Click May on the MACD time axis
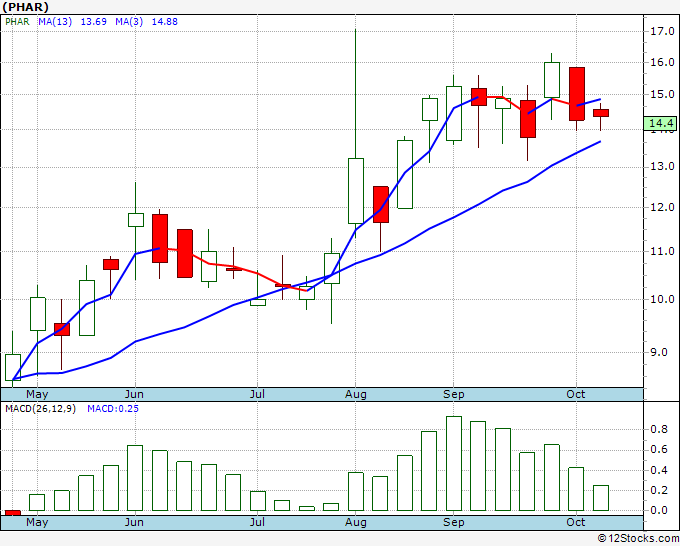 click(37, 522)
